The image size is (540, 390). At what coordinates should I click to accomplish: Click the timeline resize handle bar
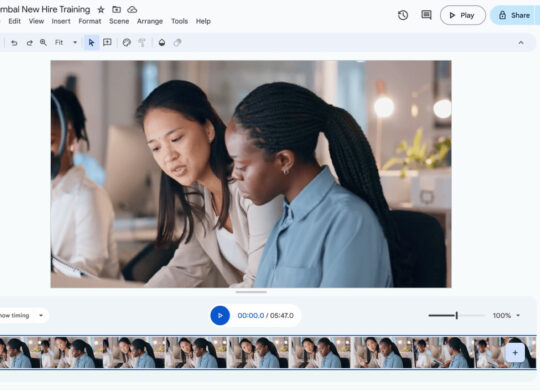(x=251, y=292)
